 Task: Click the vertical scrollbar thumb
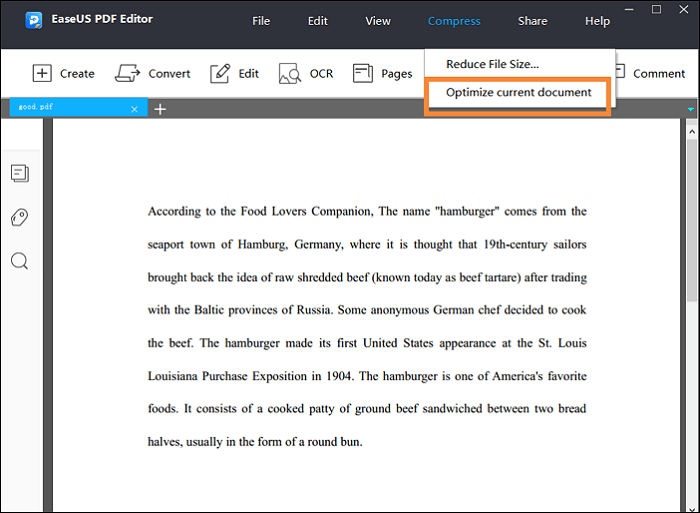692,221
